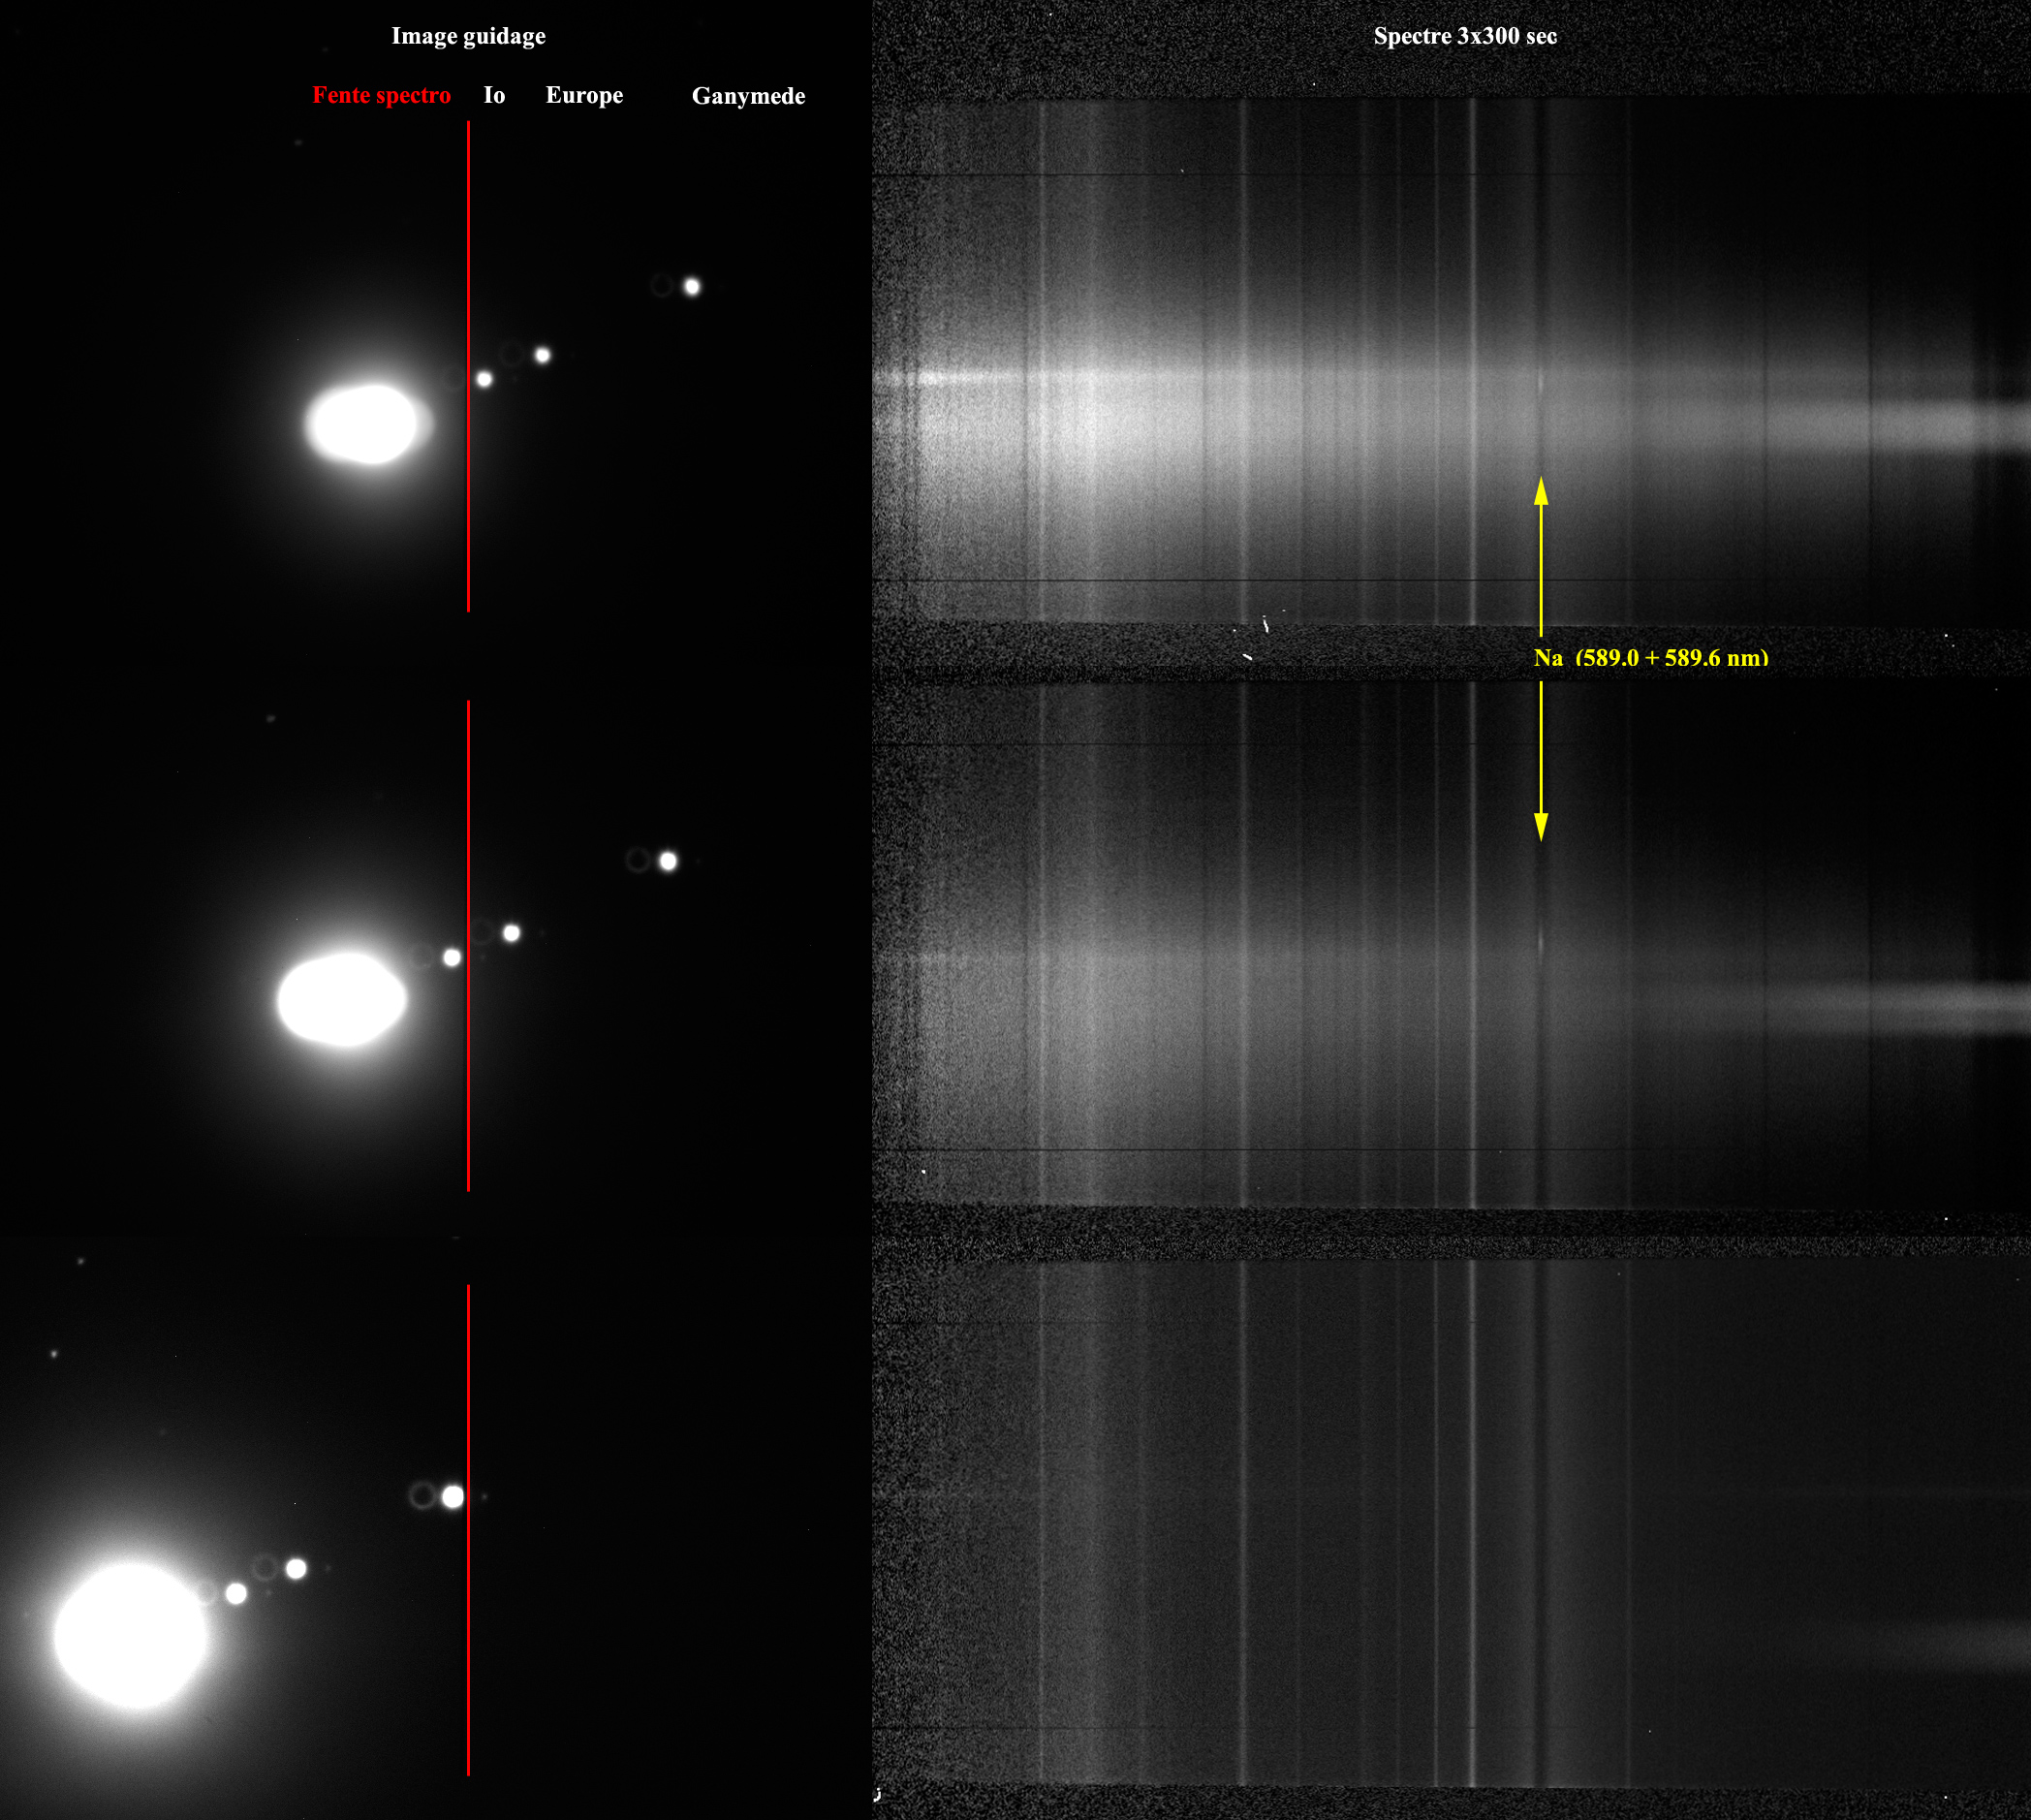
Task: Click Ganymede moon dot in middle guide image
Action: [668, 861]
